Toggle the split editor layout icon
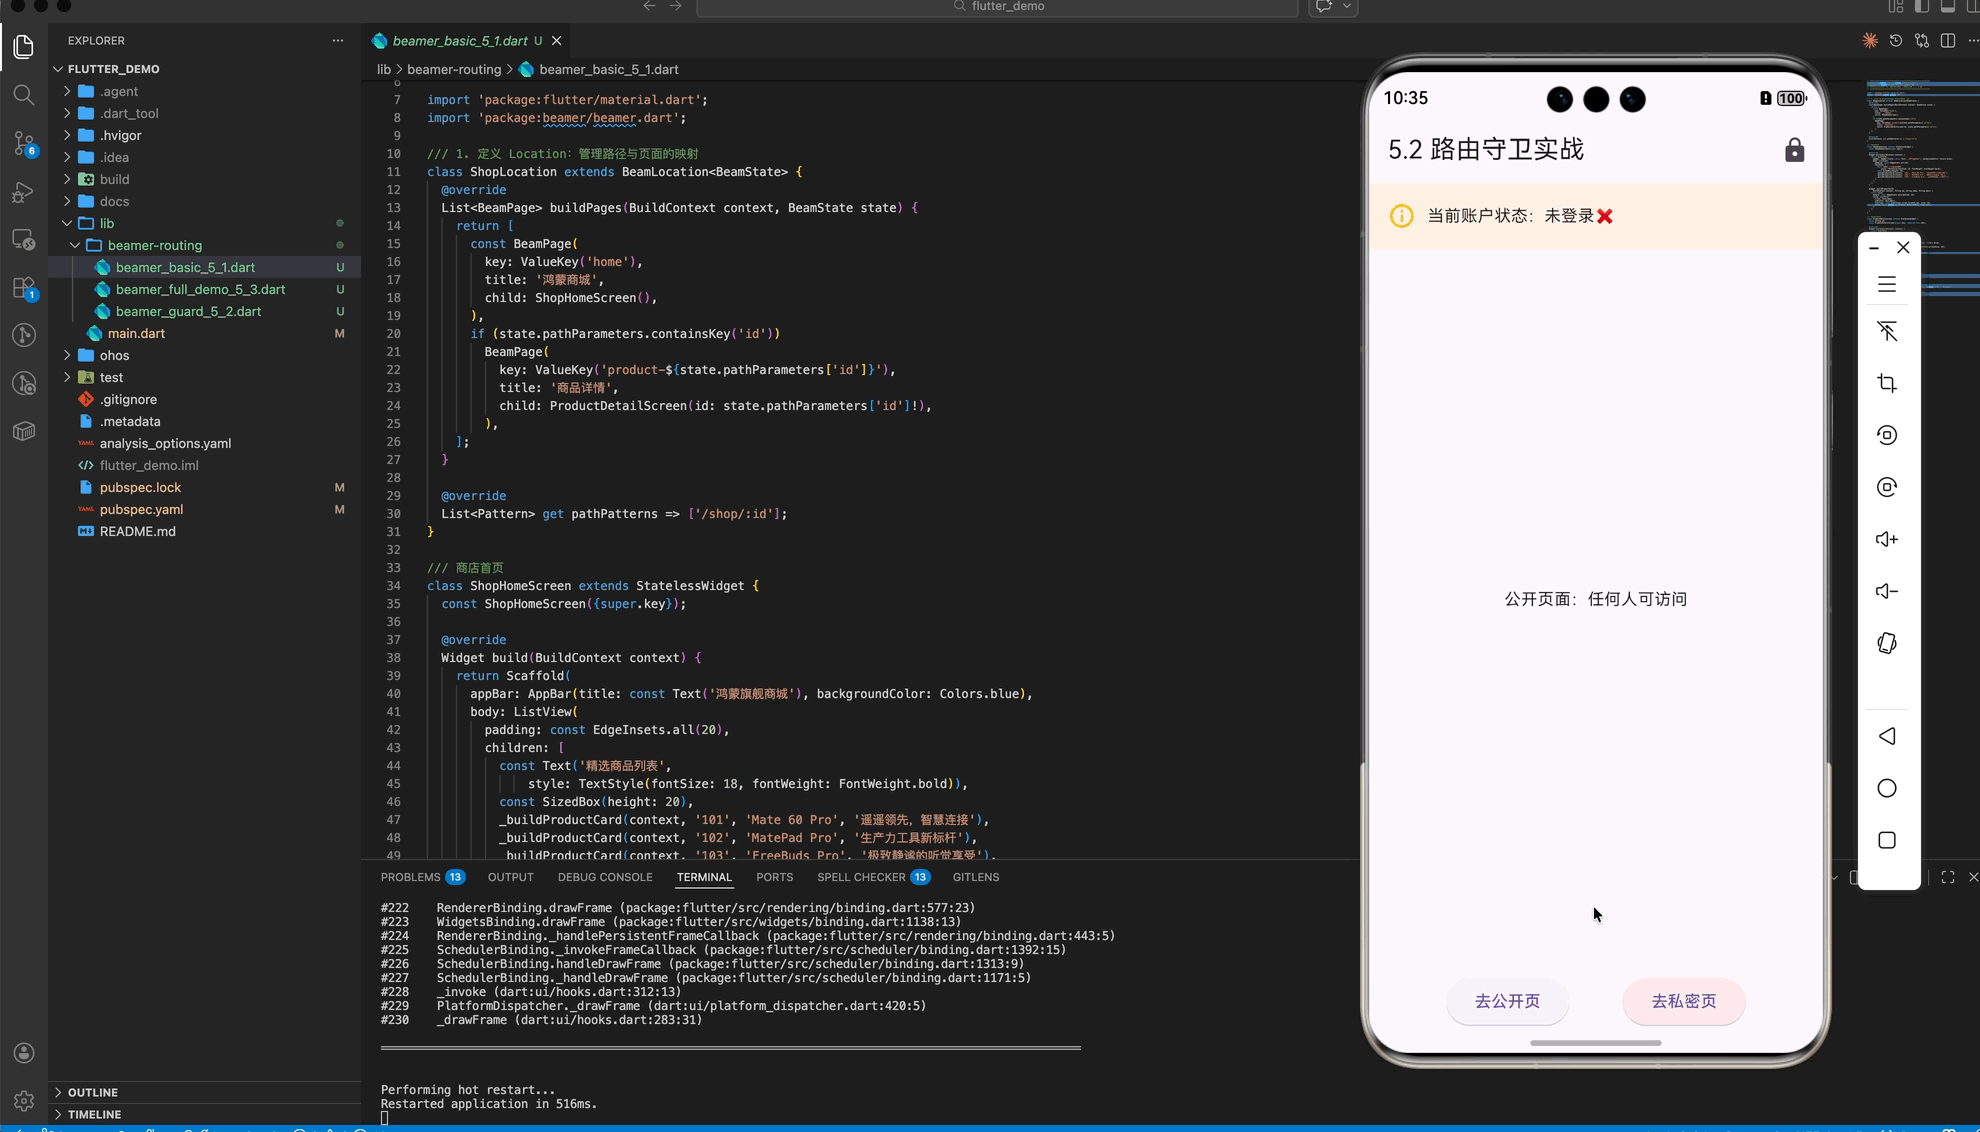Viewport: 1980px width, 1132px height. (x=1947, y=41)
